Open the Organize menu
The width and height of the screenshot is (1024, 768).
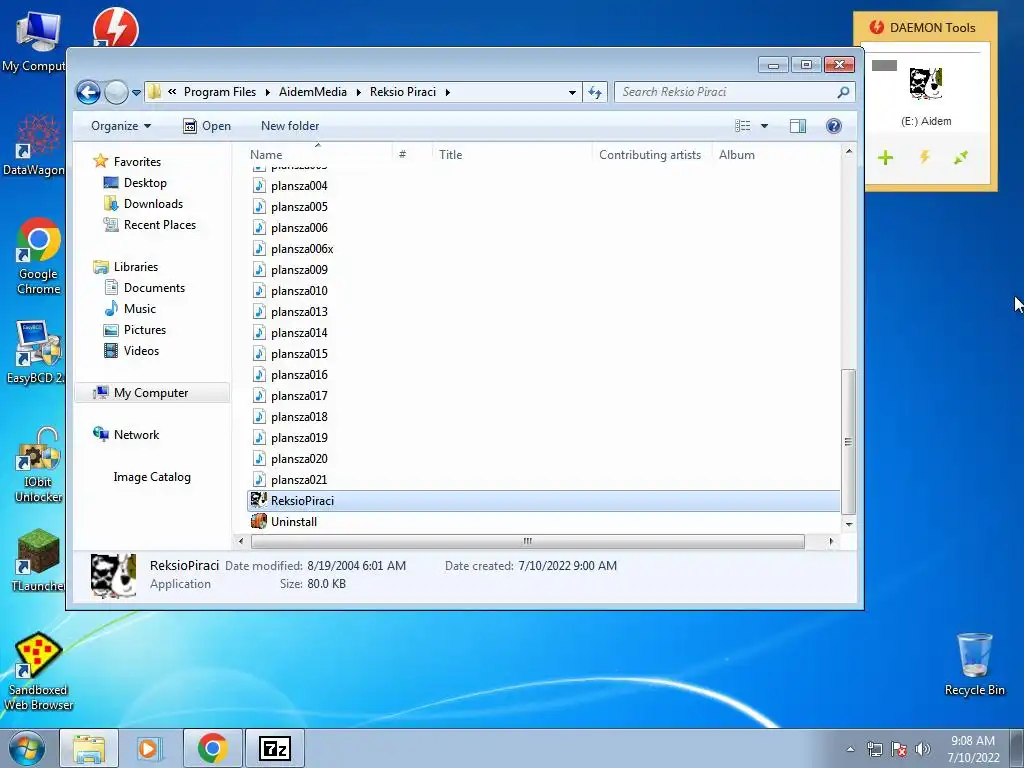tap(121, 126)
